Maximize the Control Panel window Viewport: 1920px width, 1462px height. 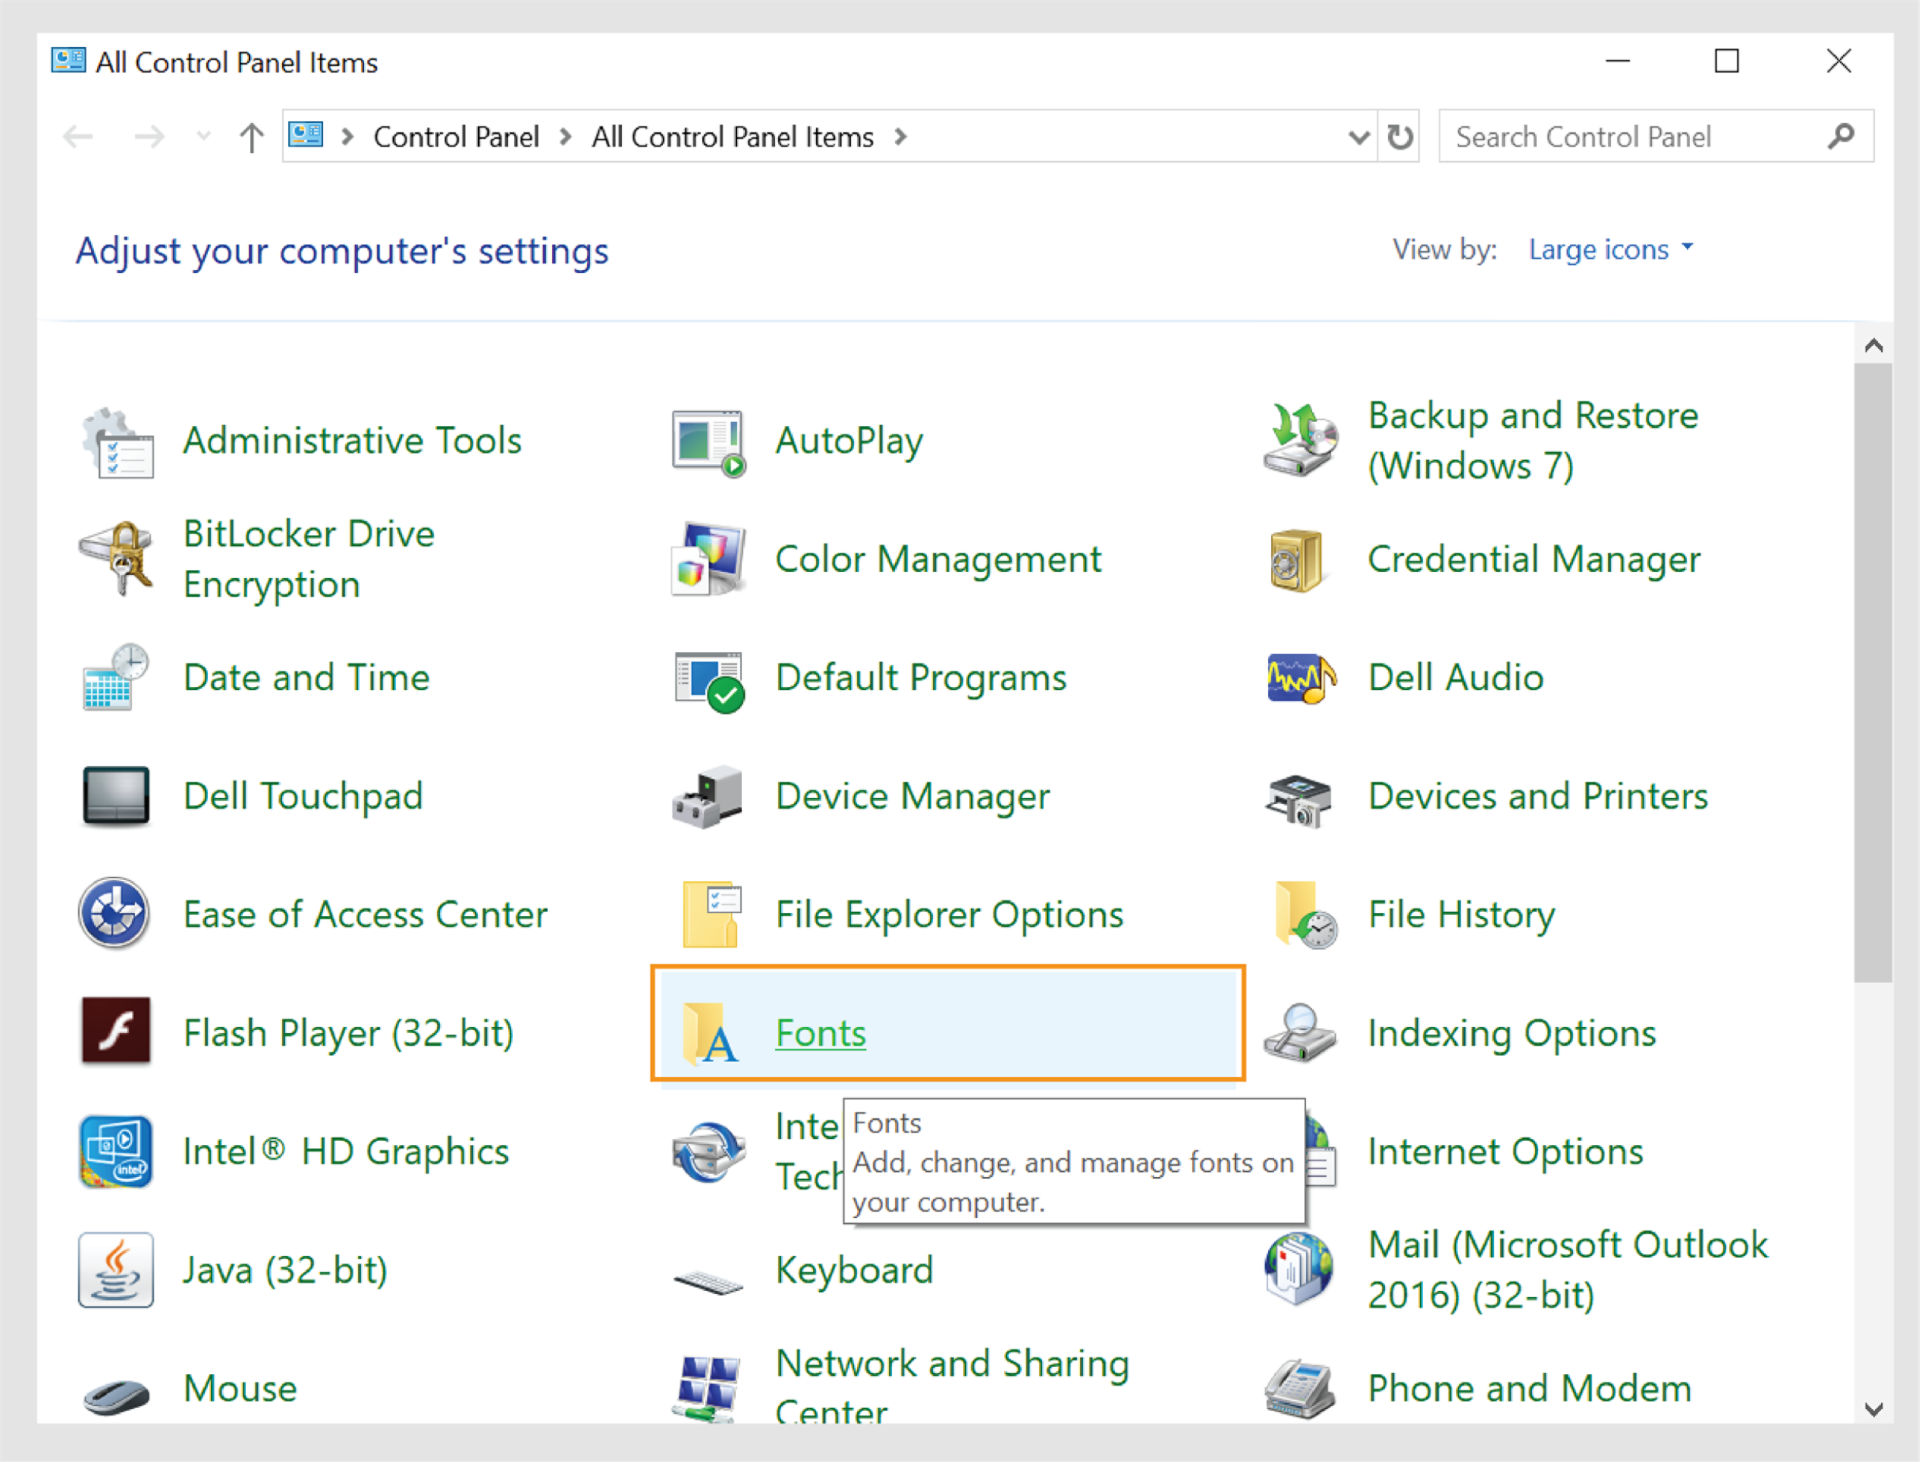pos(1726,61)
